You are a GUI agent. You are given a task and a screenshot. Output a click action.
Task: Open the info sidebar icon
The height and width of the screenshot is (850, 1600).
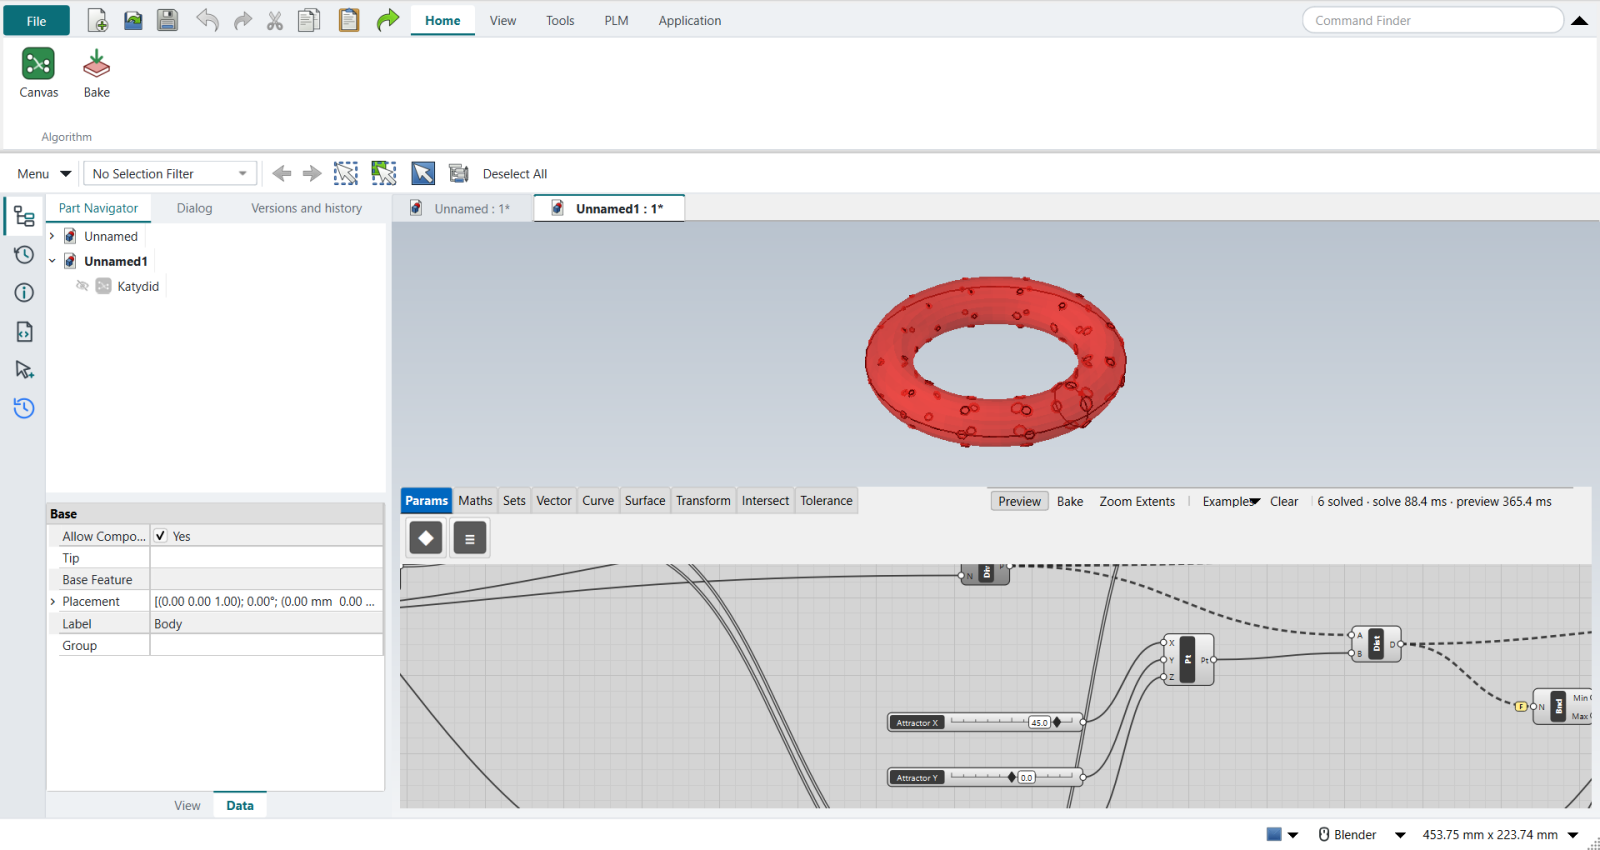(x=24, y=292)
